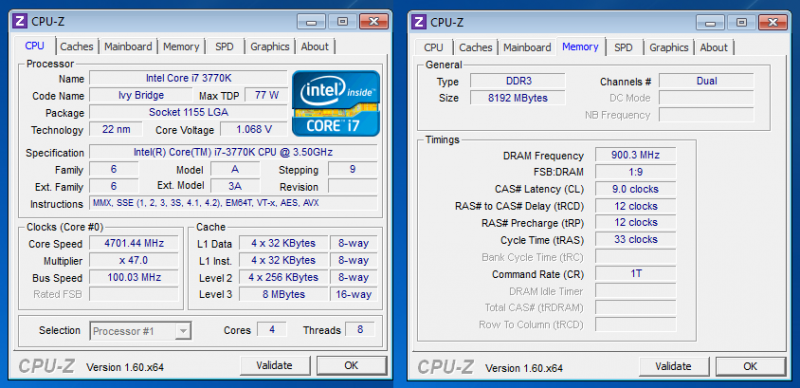Click the Specification field with i7-3770K CPU @ 3.50GHz

click(x=233, y=152)
